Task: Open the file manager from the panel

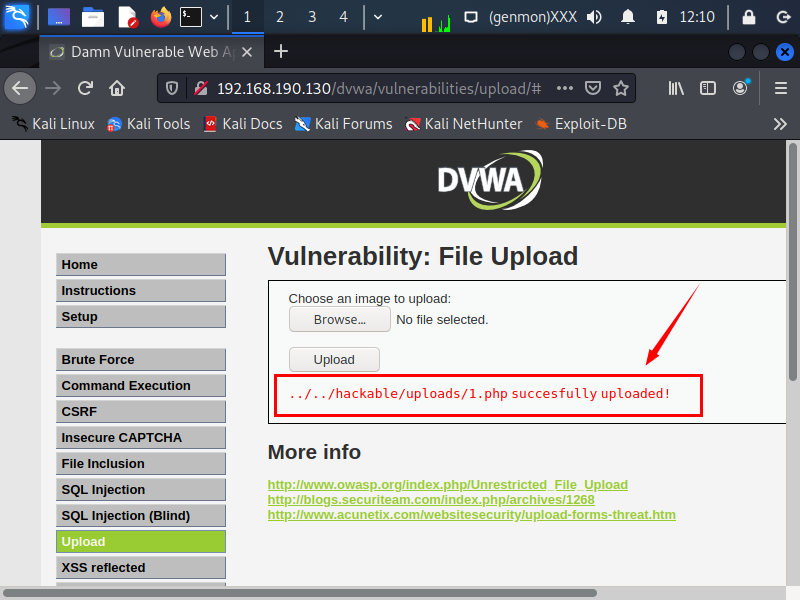Action: click(93, 17)
